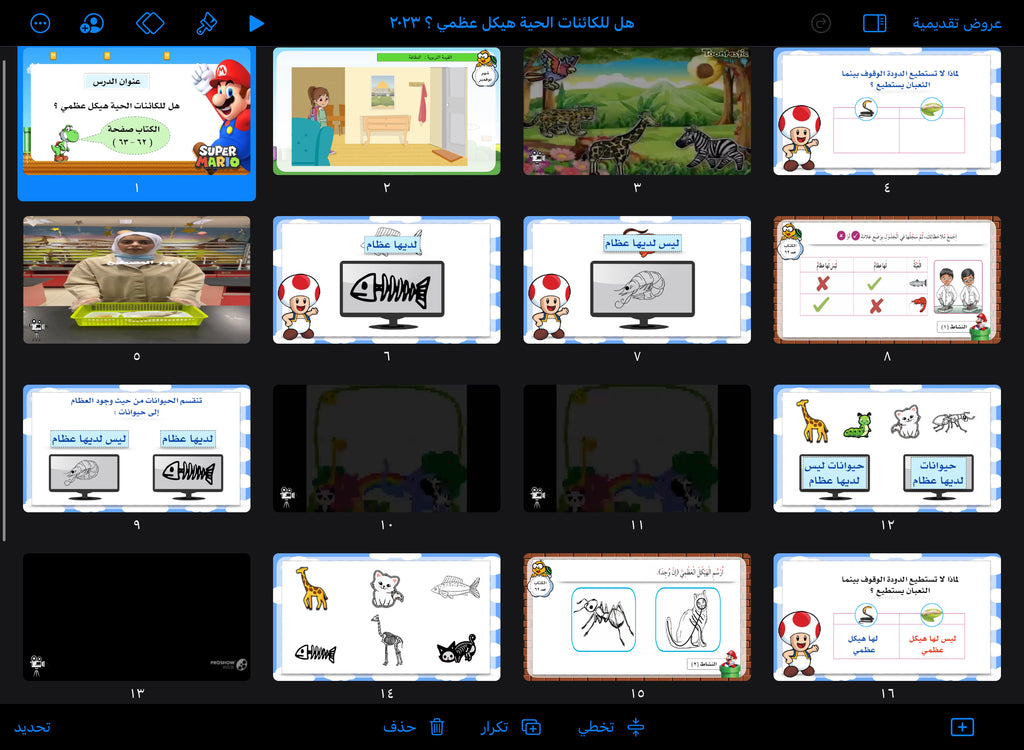The width and height of the screenshot is (1024, 750).
Task: Play the slideshow with the play button
Action: point(257,24)
